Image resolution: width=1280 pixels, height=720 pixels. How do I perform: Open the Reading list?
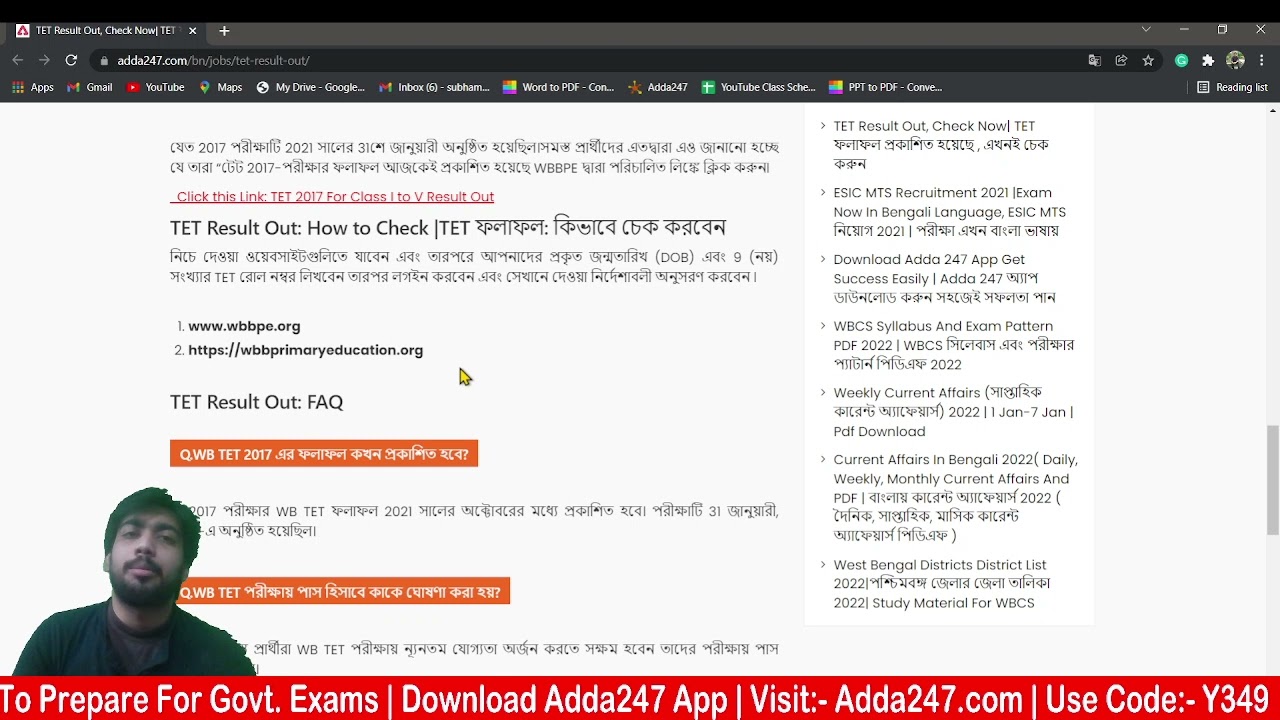click(1232, 87)
